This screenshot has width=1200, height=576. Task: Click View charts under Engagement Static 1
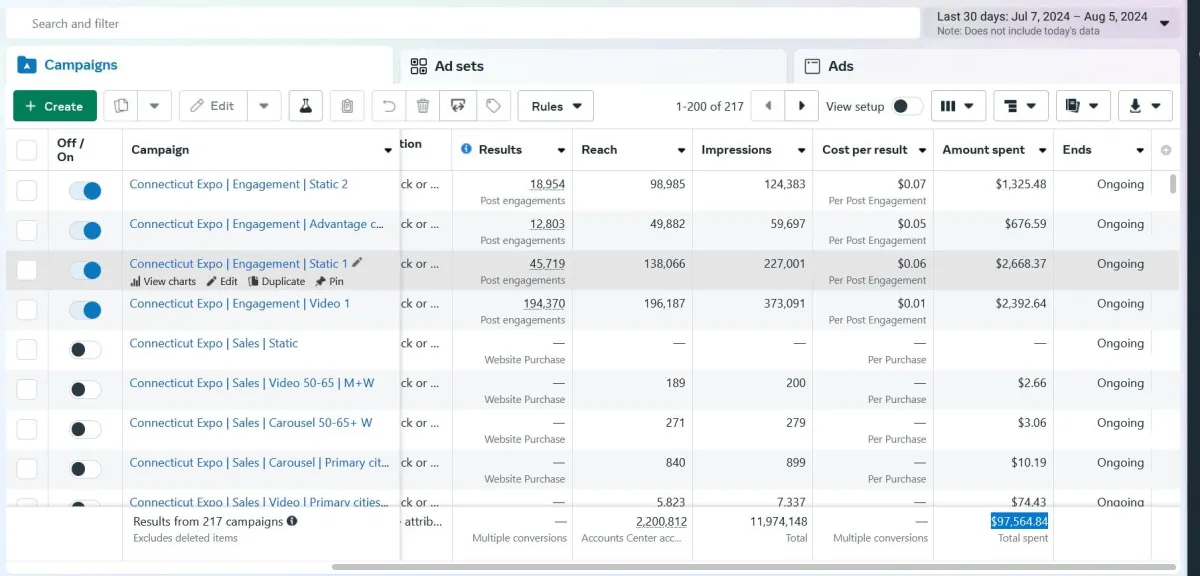pos(163,281)
